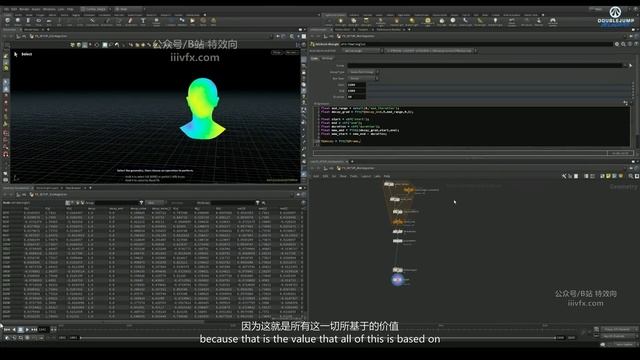This screenshot has width=640, height=360.
Task: Open the Run Over dropdown
Action: pos(363,78)
